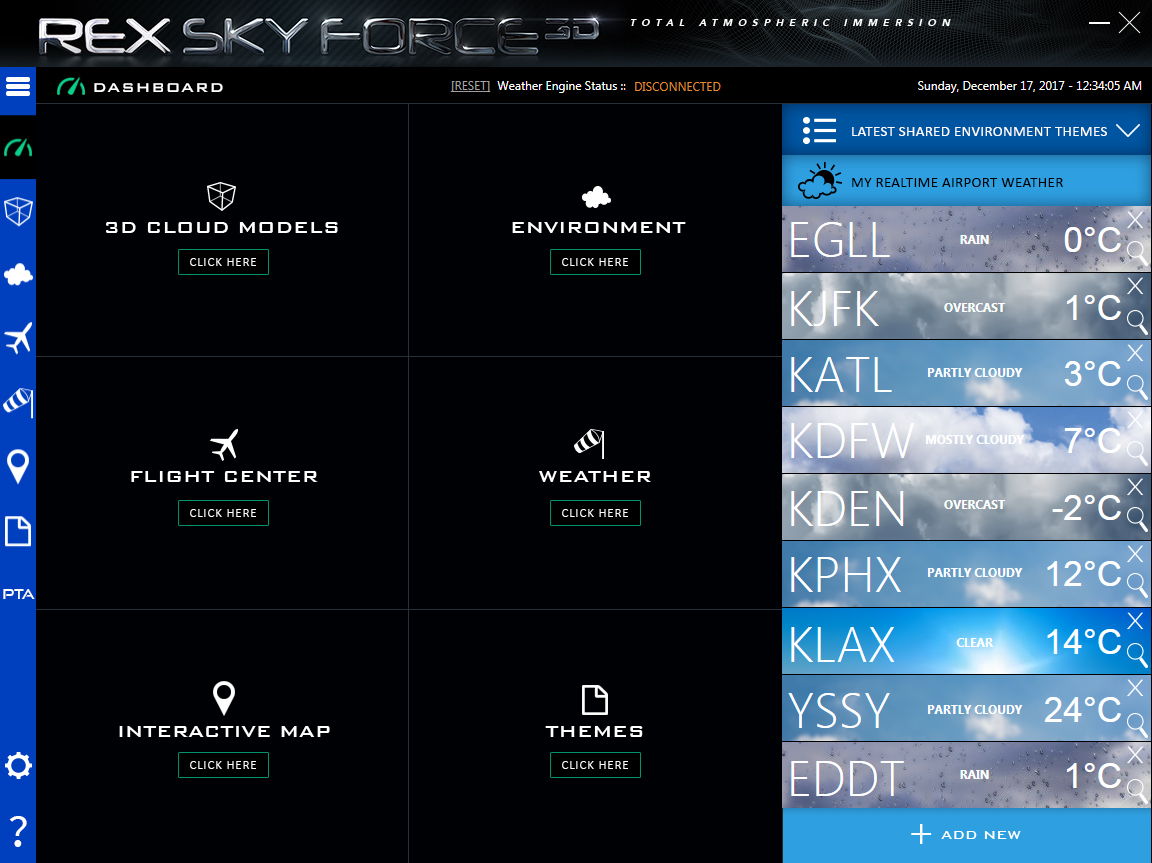The height and width of the screenshot is (863, 1152).
Task: Click the list icon beside Latest Shared Environment Themes
Action: click(x=819, y=131)
